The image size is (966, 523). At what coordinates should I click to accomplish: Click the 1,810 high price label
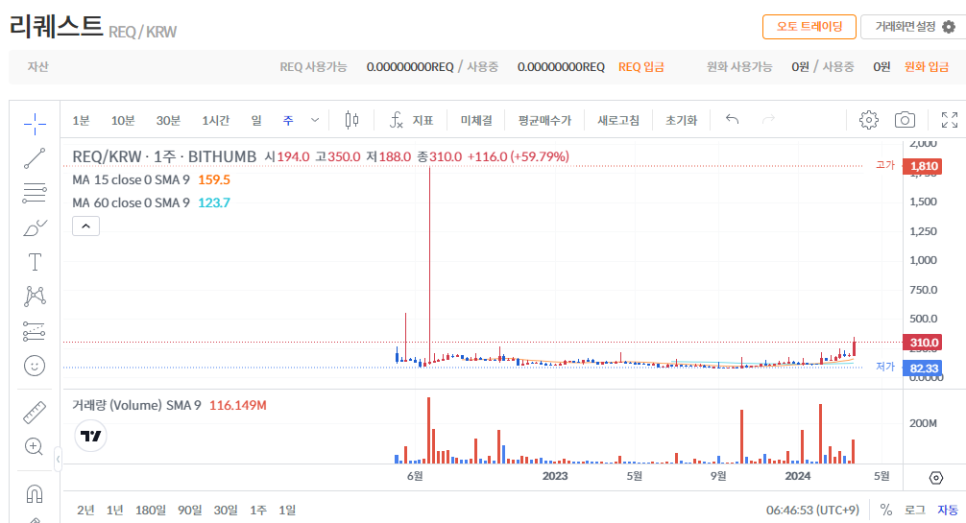pyautogui.click(x=922, y=166)
